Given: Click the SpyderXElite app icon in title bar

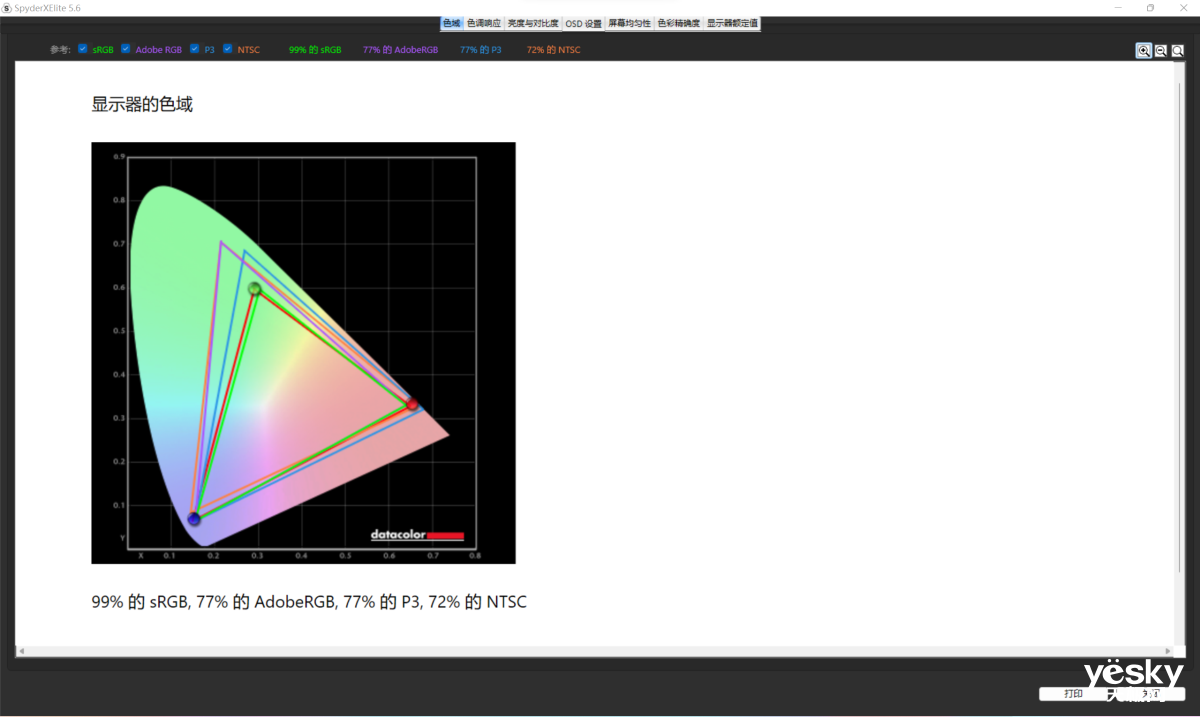Looking at the screenshot, I should point(7,7).
